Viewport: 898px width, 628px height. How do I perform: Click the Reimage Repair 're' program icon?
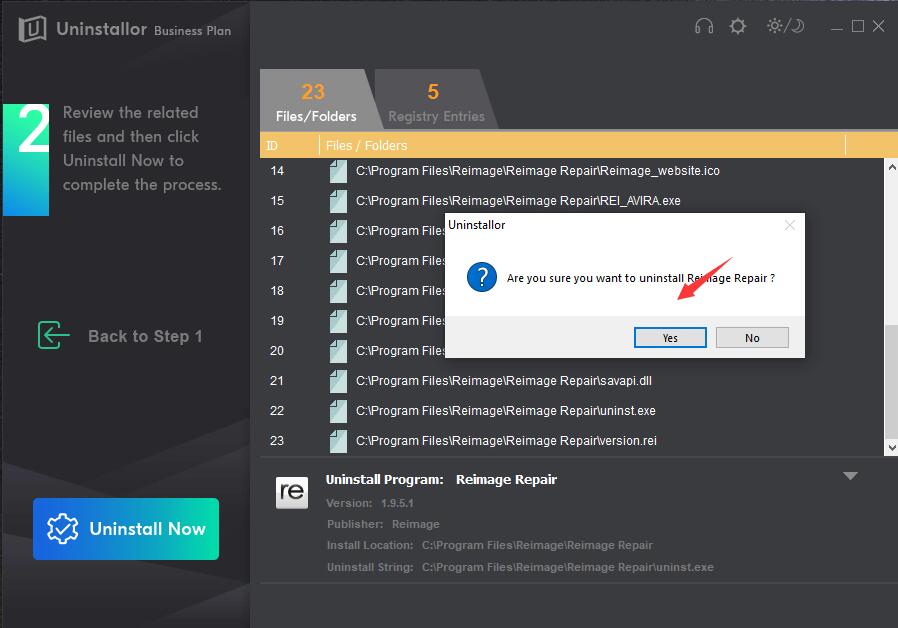(x=292, y=492)
